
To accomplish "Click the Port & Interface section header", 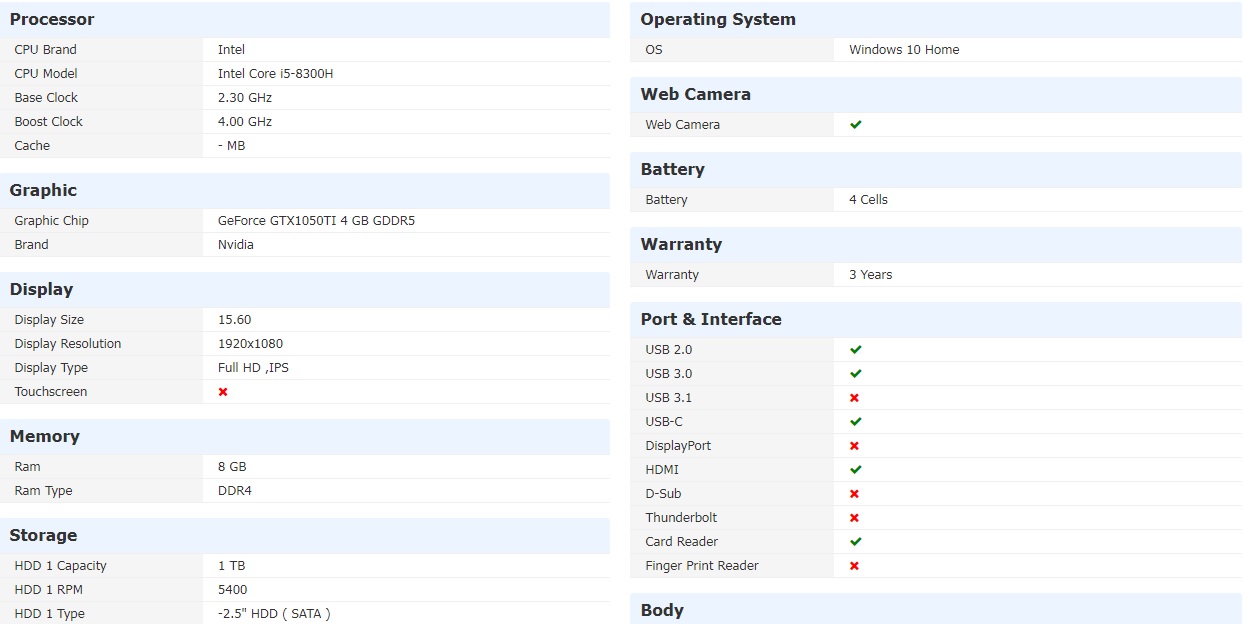I will pyautogui.click(x=711, y=320).
